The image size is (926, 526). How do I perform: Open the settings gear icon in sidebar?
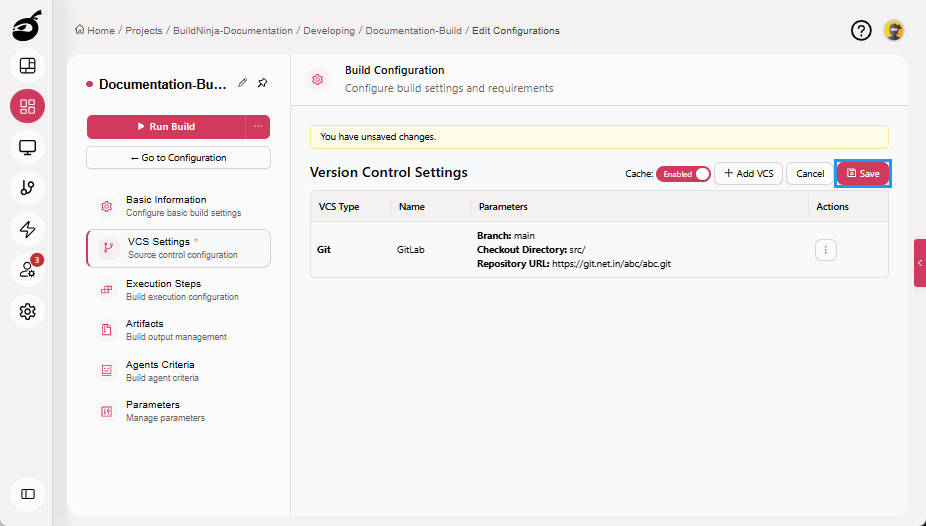click(27, 311)
